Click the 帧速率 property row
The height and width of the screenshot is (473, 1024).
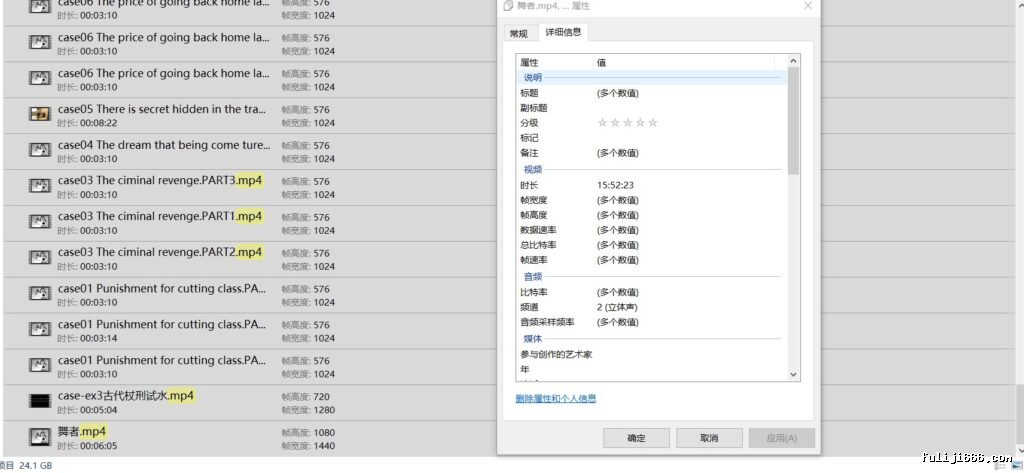tap(651, 260)
